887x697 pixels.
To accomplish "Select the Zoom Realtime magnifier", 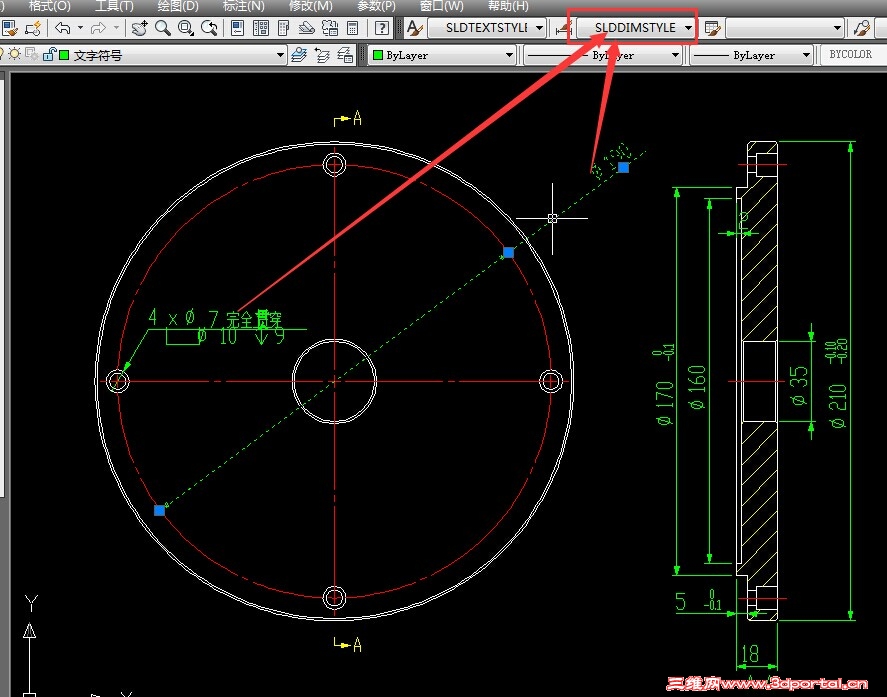I will [x=163, y=28].
